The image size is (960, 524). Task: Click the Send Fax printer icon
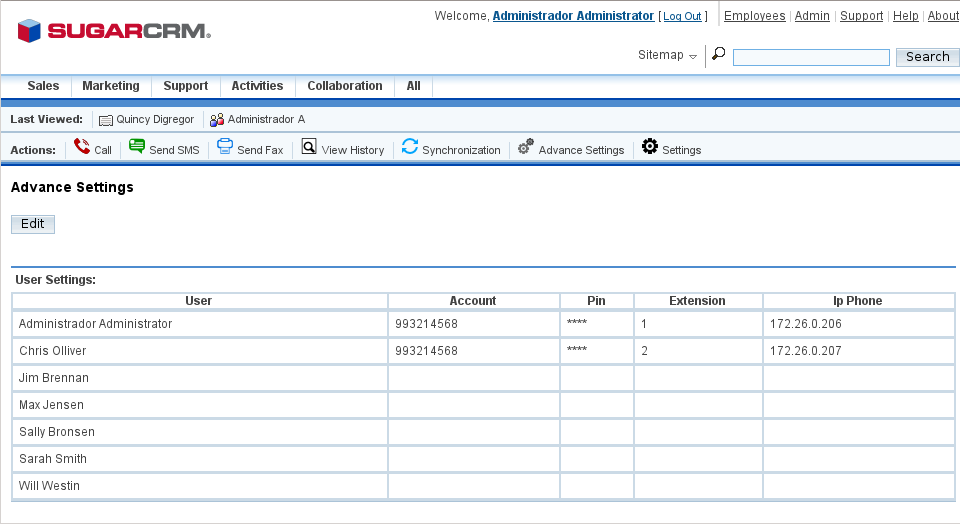225,147
